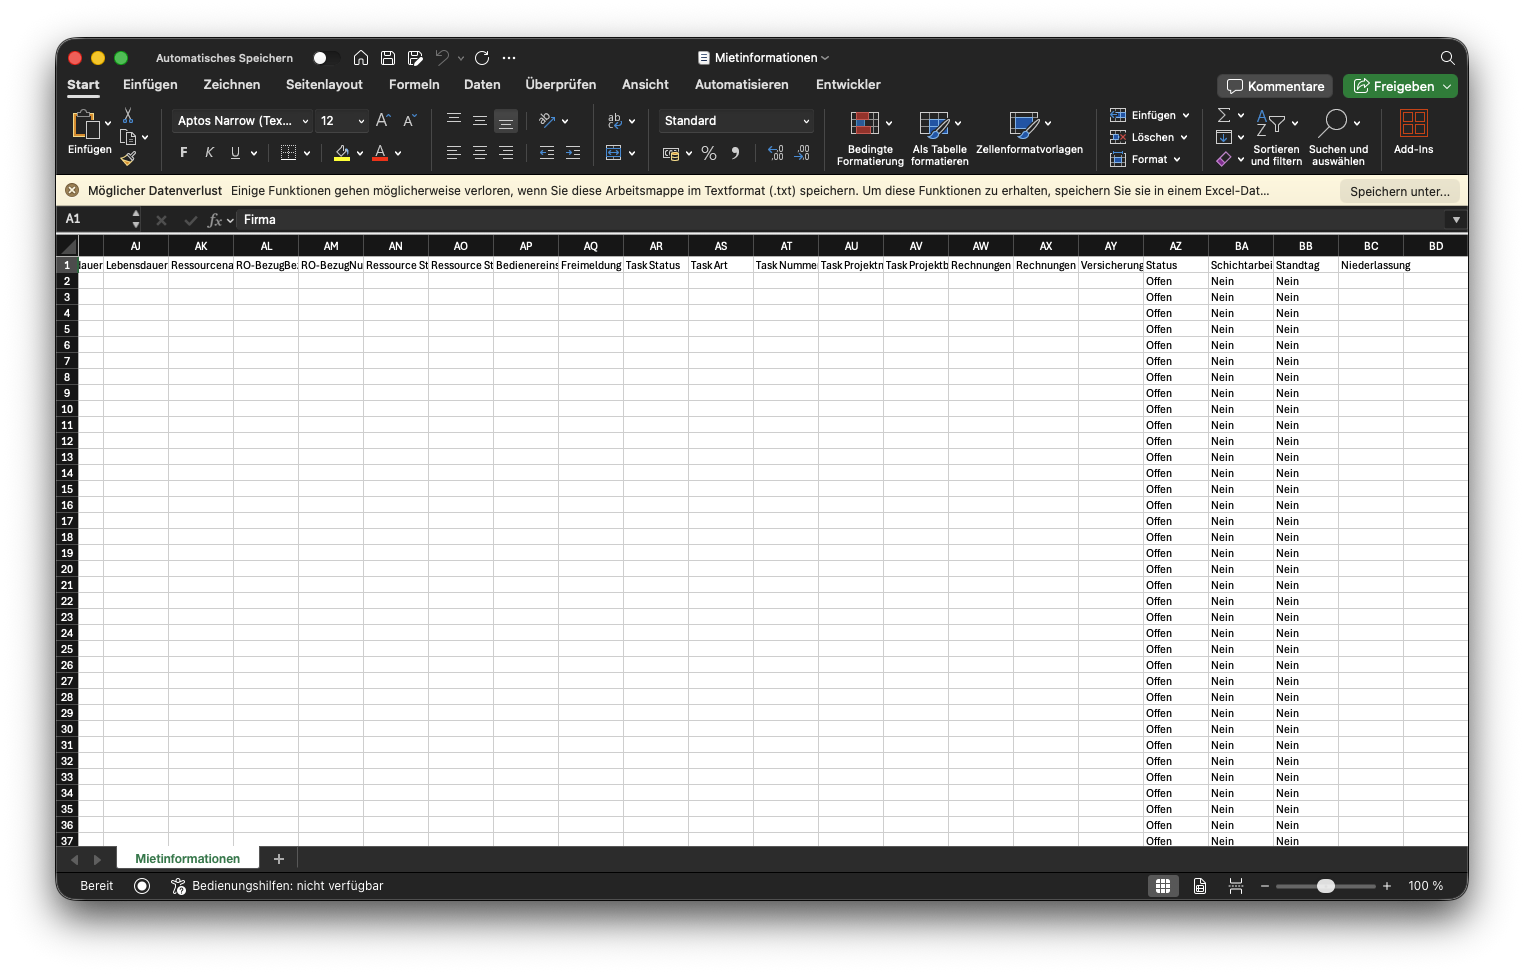
Task: Click the Increase decimal places icon
Action: [x=776, y=153]
